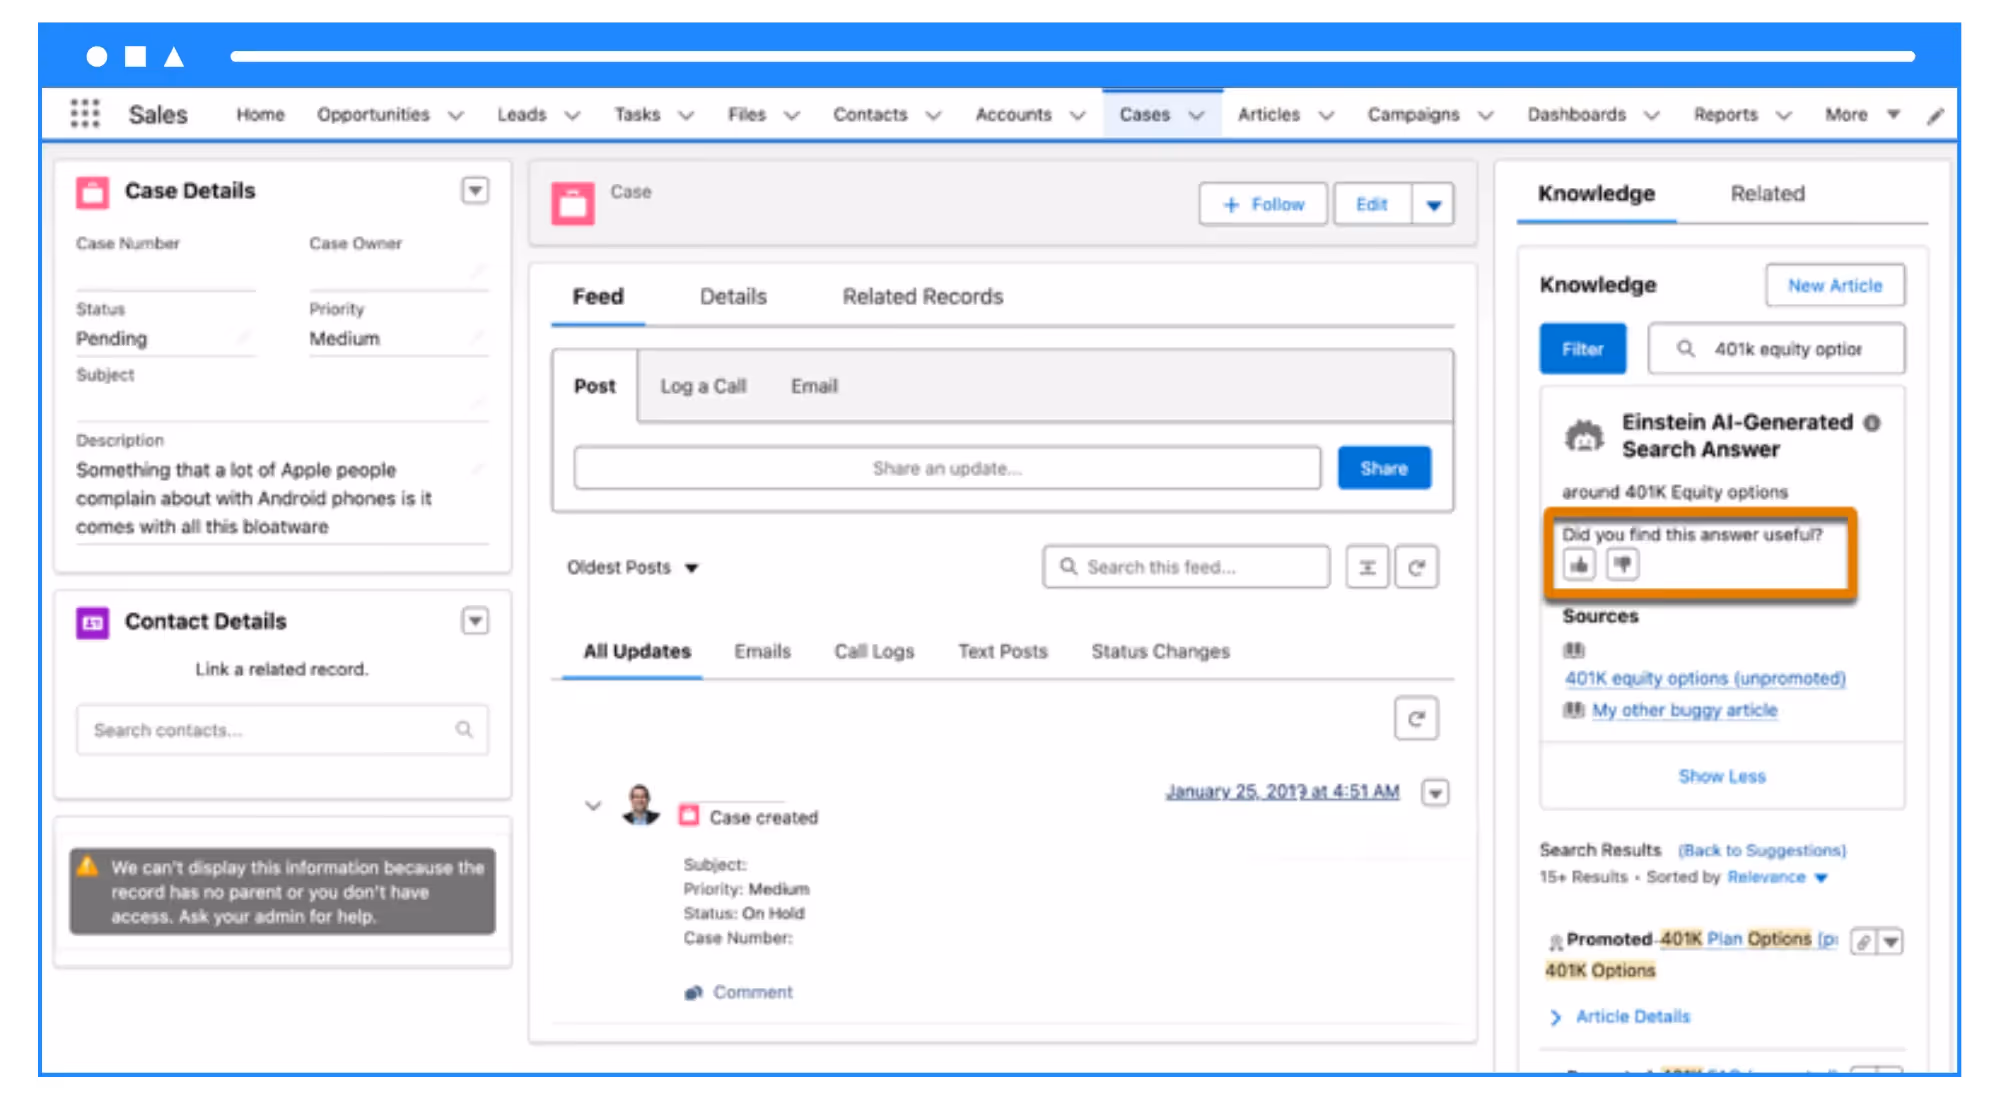Open Case created post actions dropdown
Viewport: 2000px width, 1100px height.
1435,793
